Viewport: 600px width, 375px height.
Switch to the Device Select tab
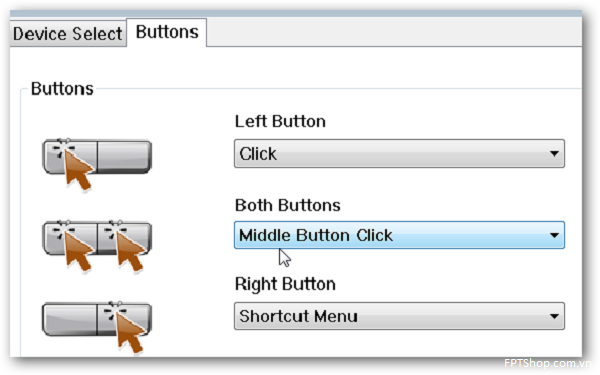[x=68, y=34]
